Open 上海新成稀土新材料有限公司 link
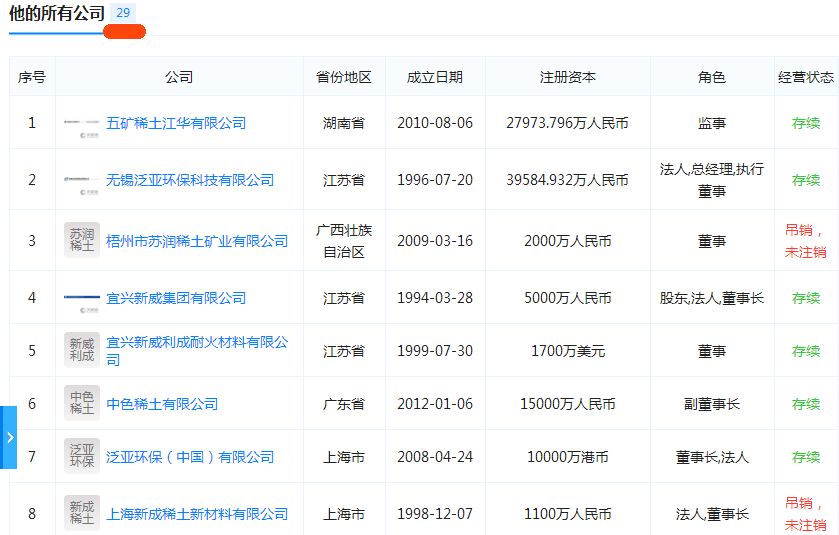The width and height of the screenshot is (839, 535). pos(197,514)
